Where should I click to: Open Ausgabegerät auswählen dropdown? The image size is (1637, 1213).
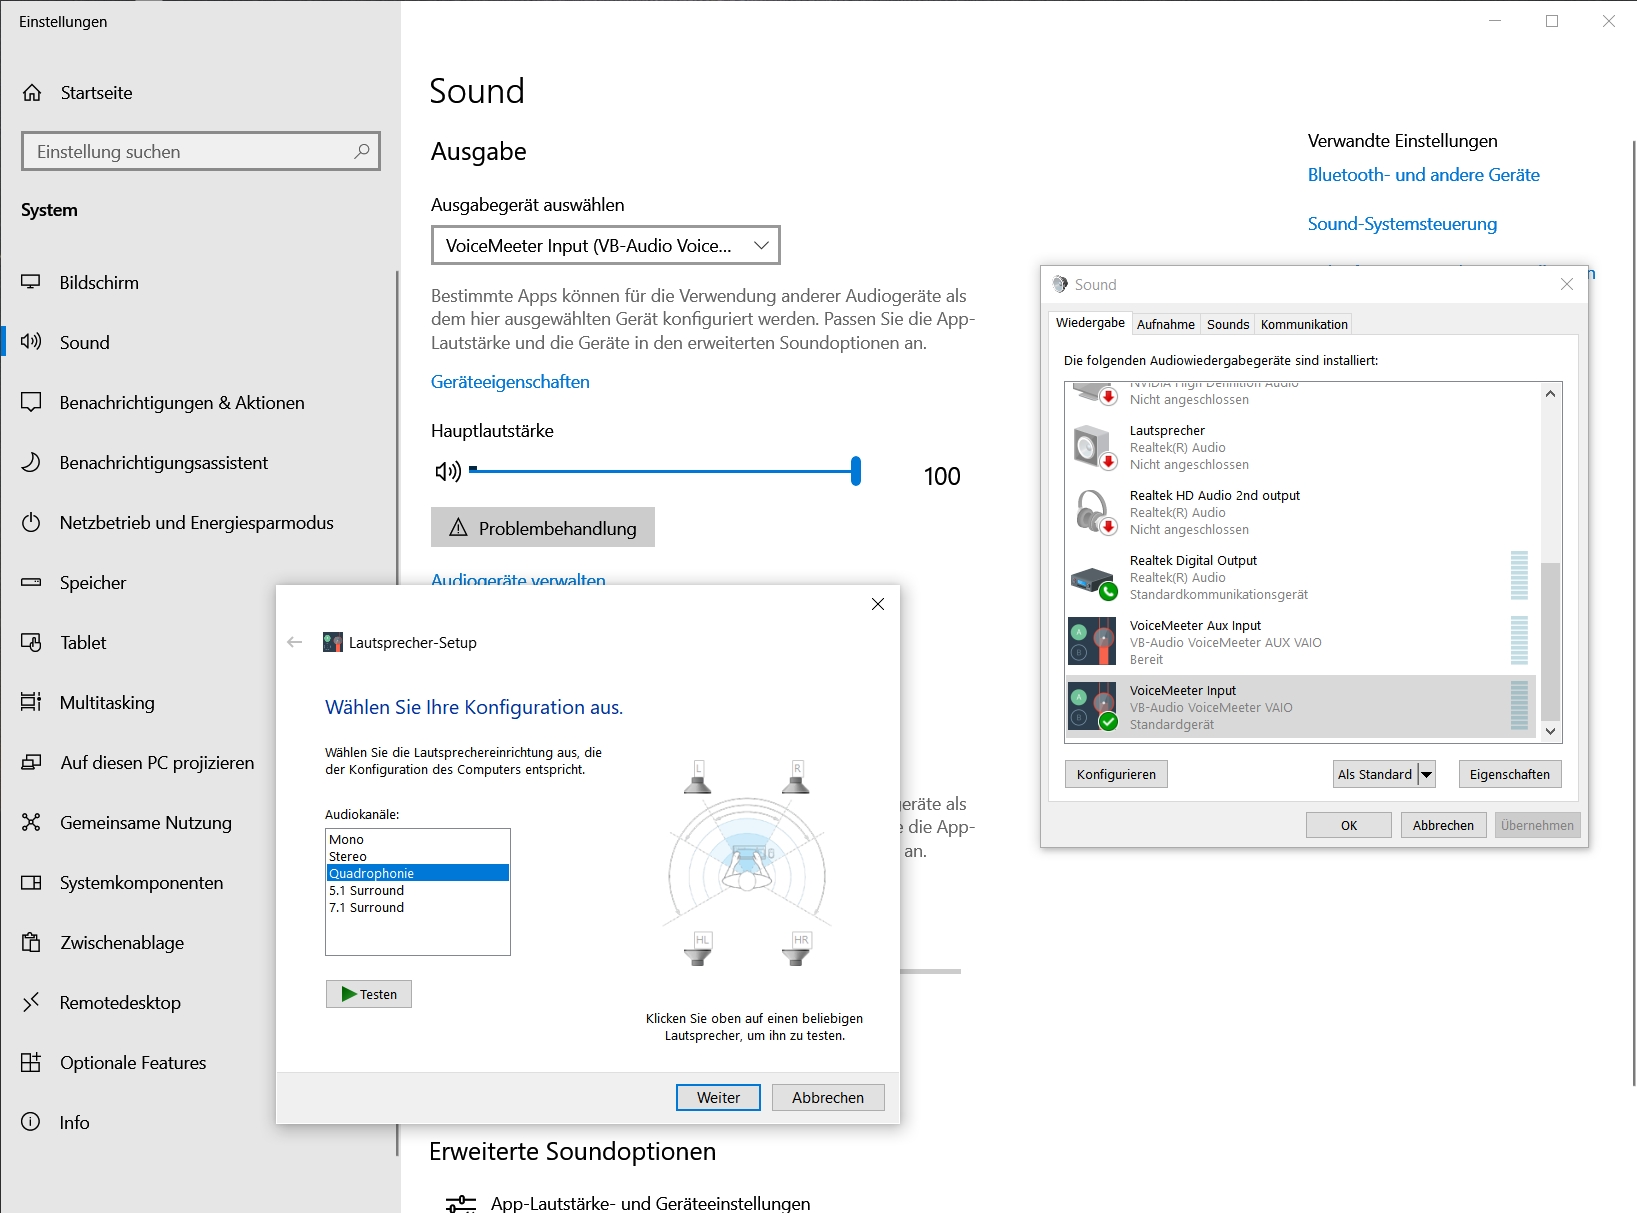pyautogui.click(x=605, y=245)
